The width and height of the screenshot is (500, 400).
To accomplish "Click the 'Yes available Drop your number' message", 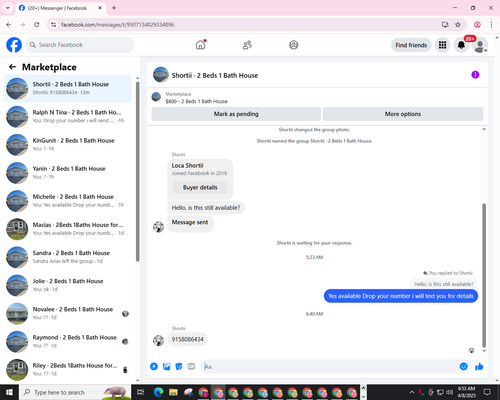I will (x=401, y=296).
